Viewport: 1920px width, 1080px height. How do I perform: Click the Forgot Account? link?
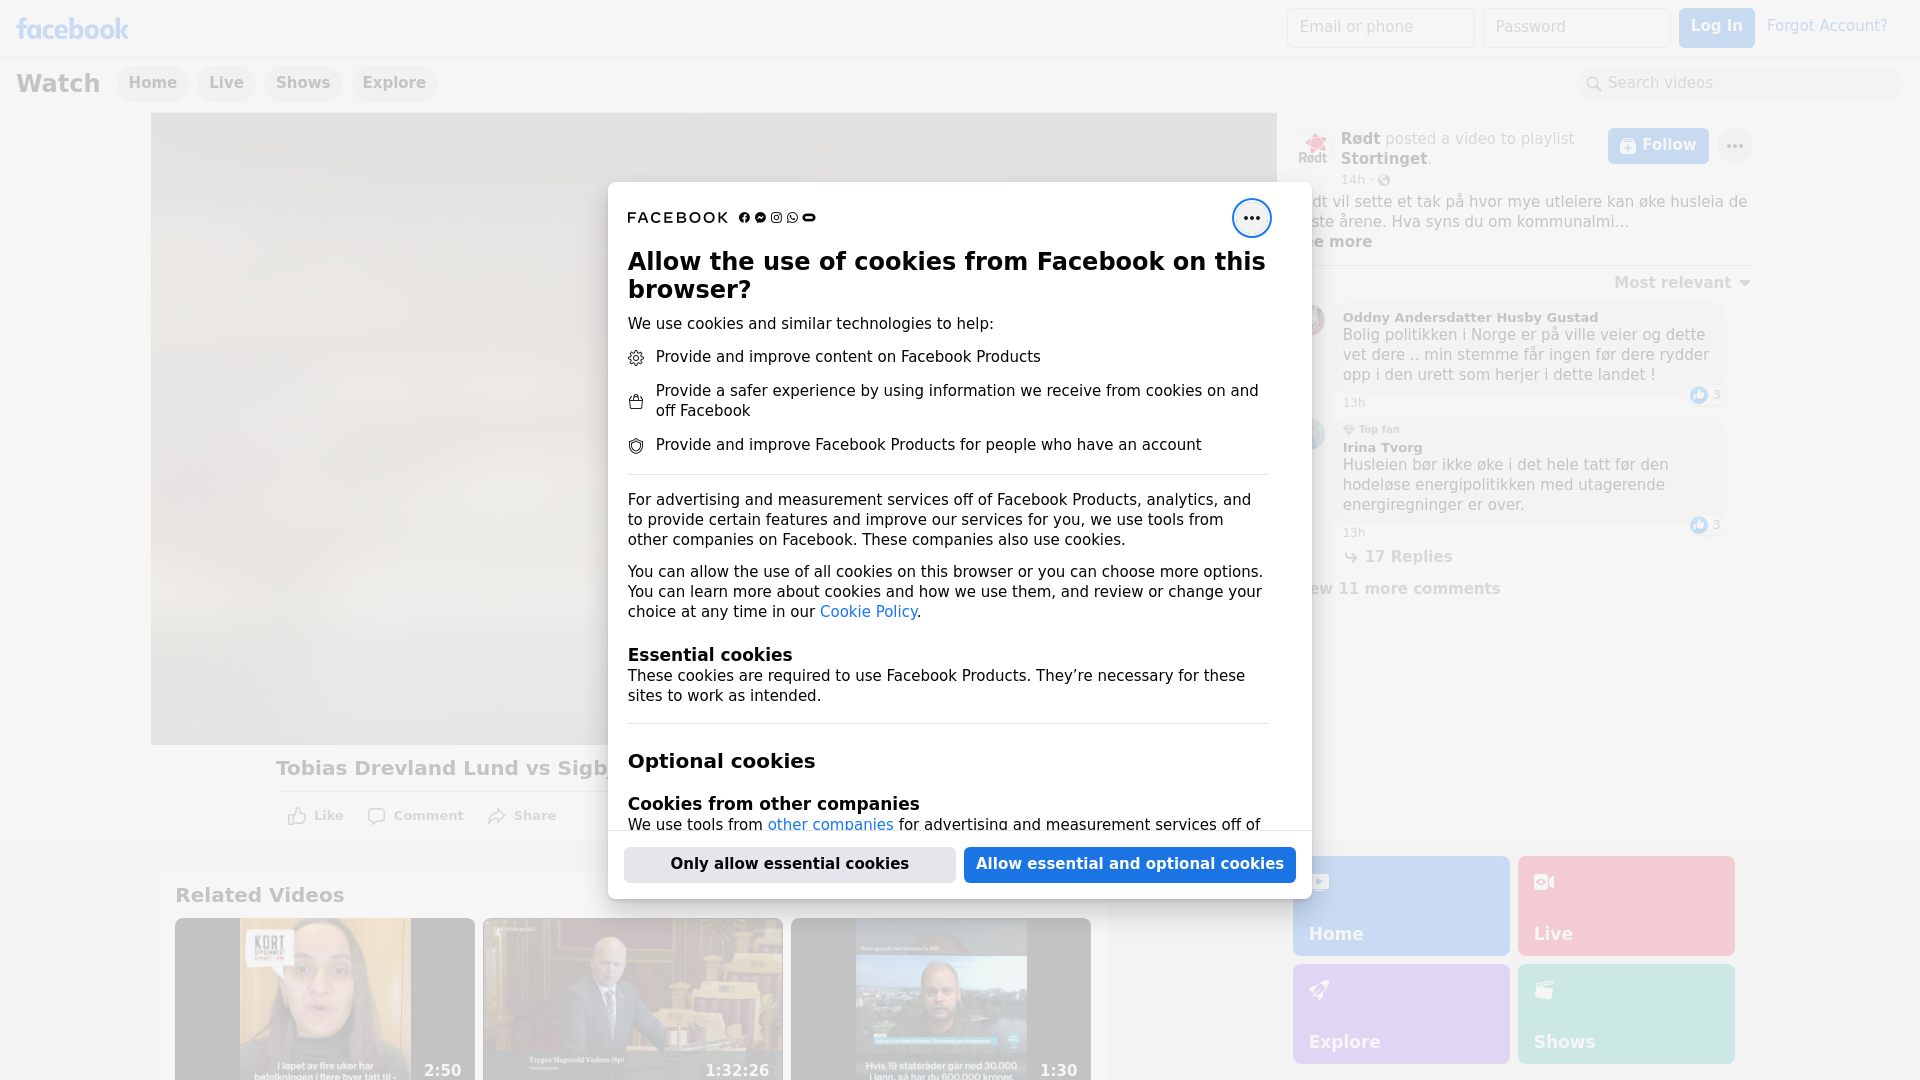[x=1827, y=26]
